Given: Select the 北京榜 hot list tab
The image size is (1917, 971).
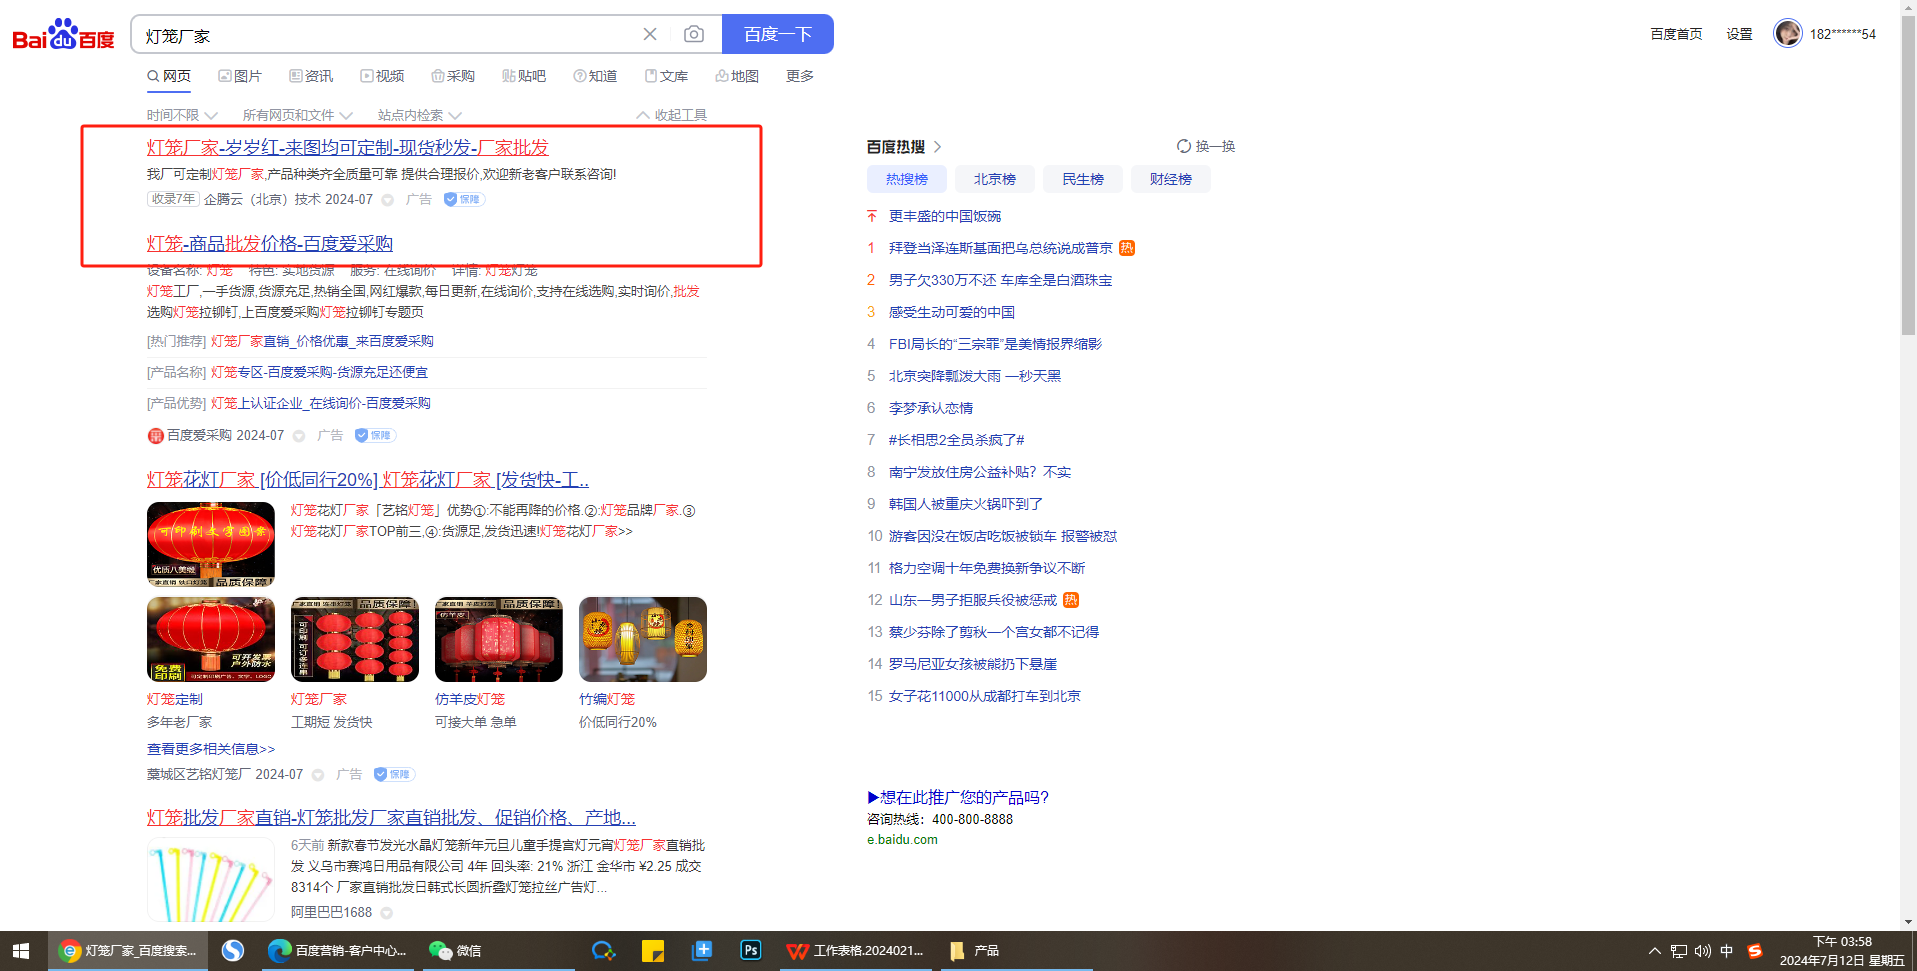Looking at the screenshot, I should (x=994, y=179).
